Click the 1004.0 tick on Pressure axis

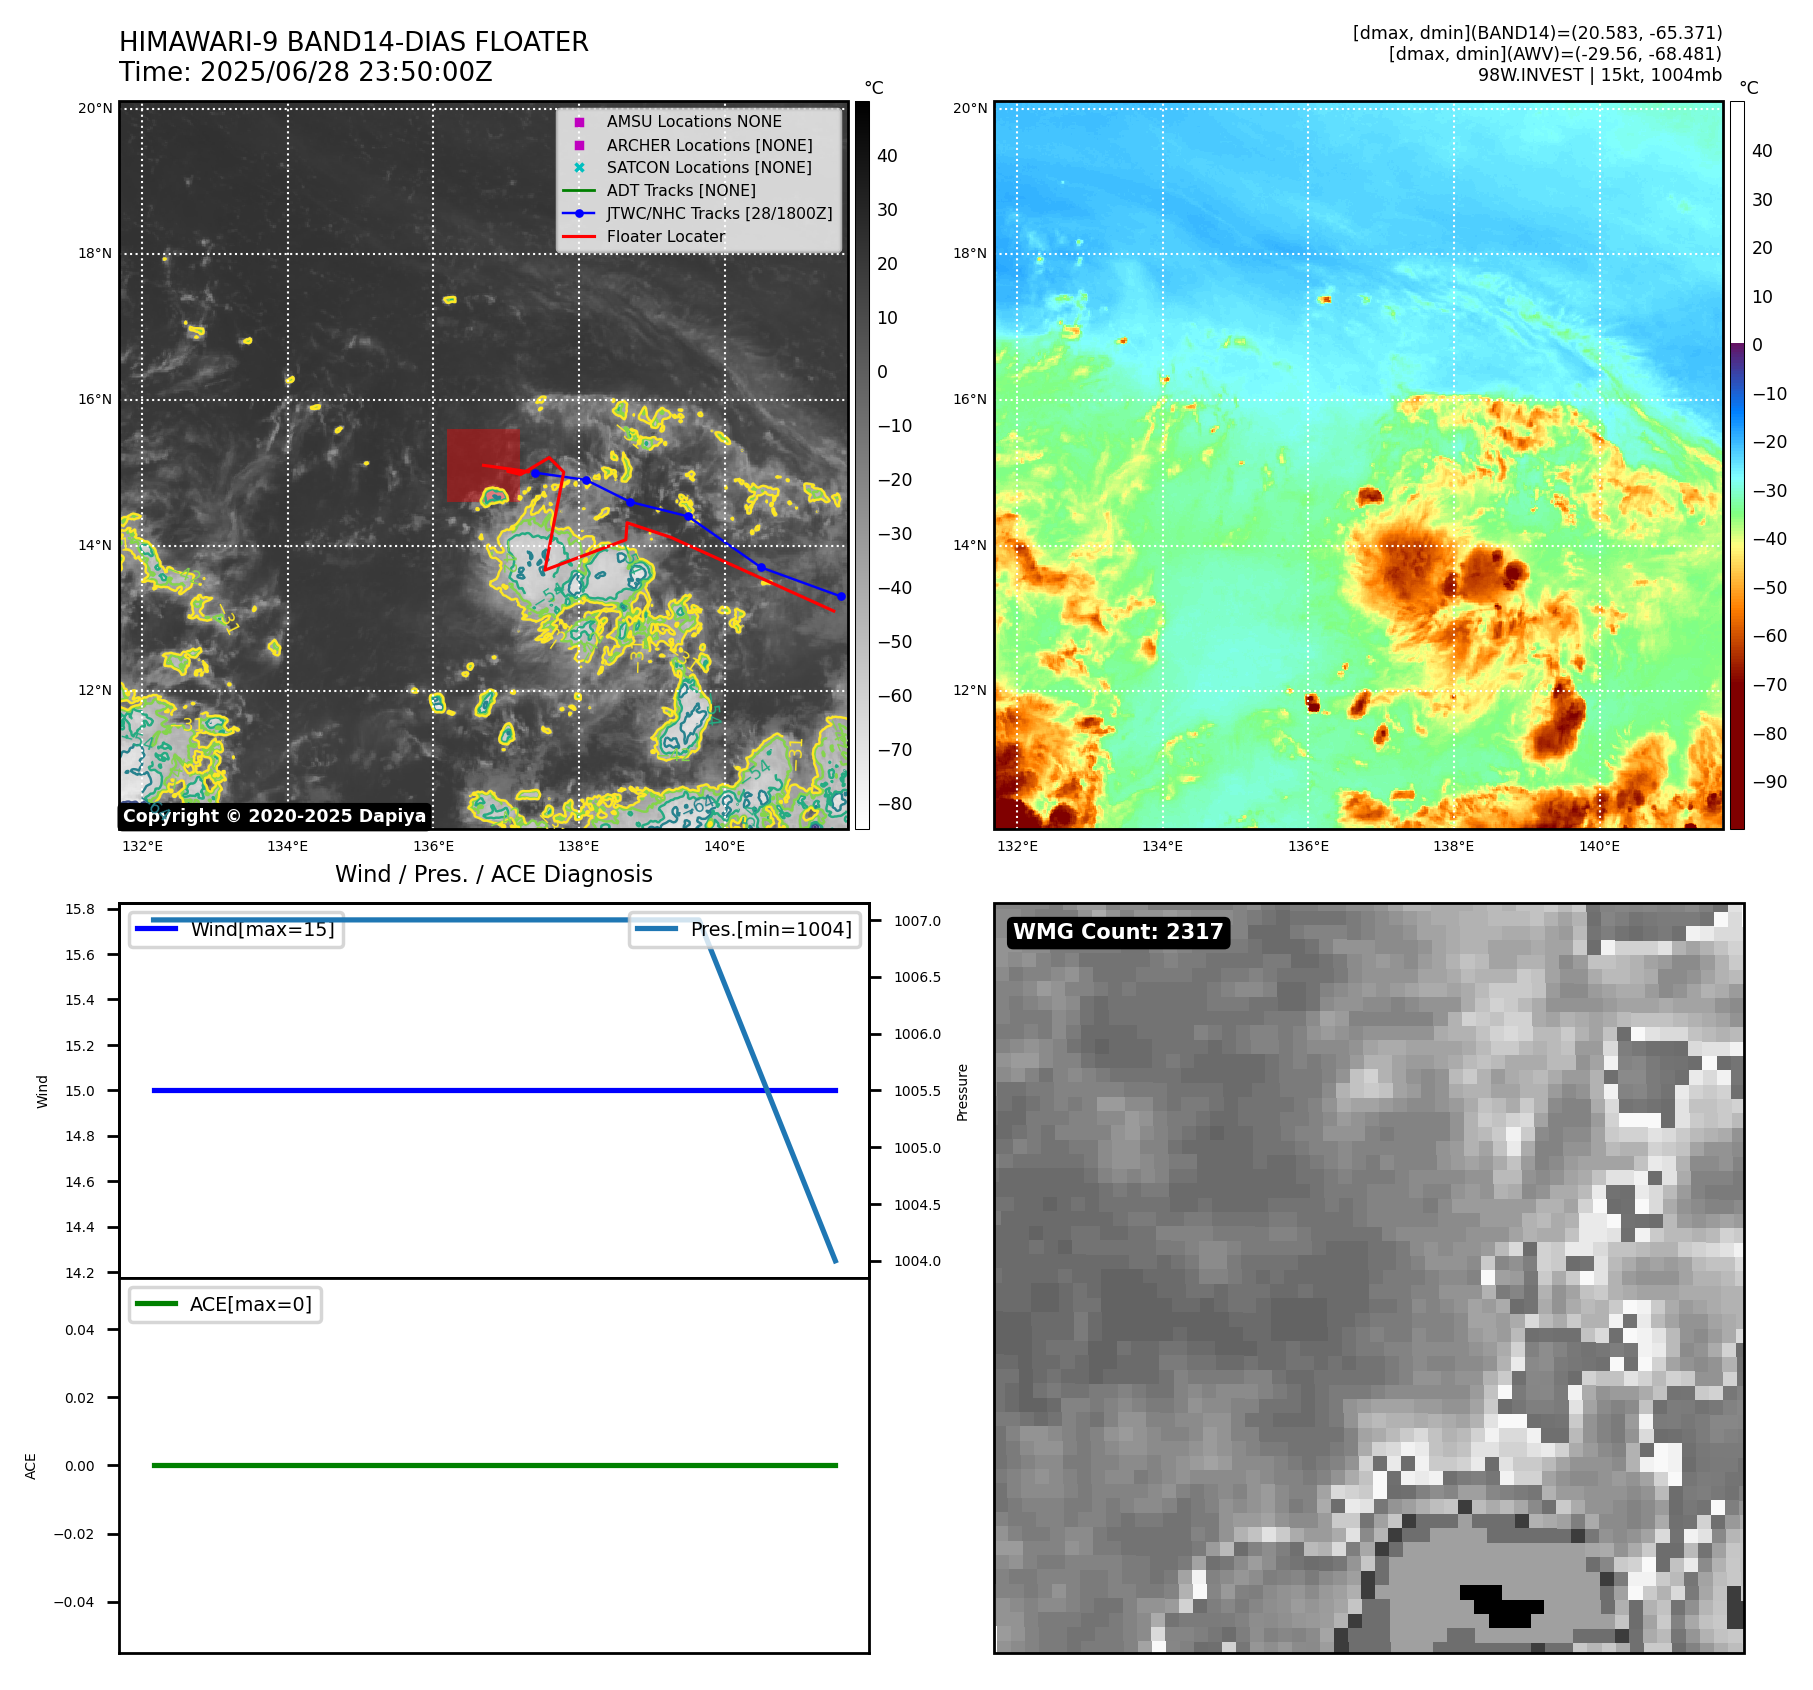[x=917, y=1261]
